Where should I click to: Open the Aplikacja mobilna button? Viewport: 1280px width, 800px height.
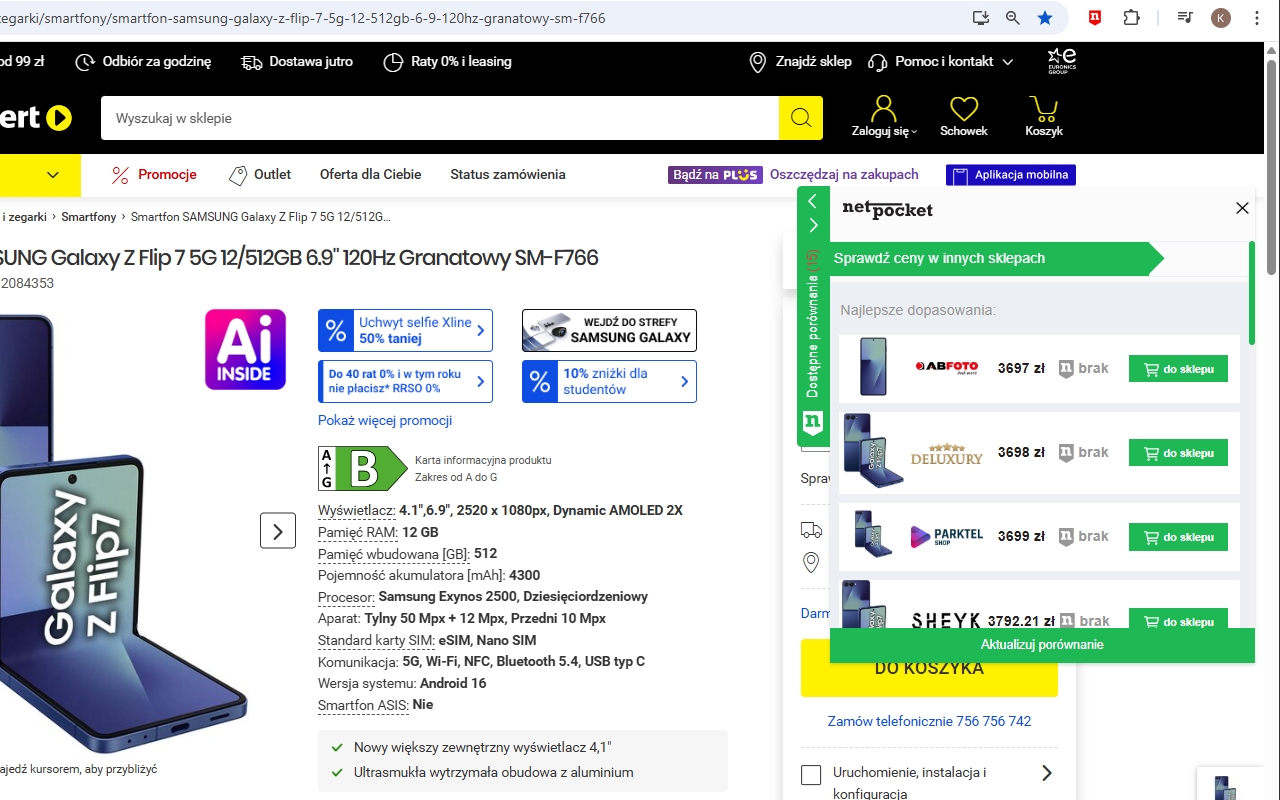[x=1011, y=175]
